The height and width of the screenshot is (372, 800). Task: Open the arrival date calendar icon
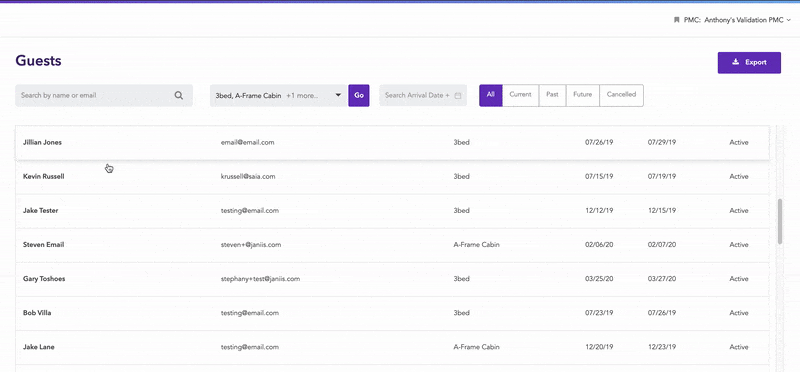(x=458, y=95)
